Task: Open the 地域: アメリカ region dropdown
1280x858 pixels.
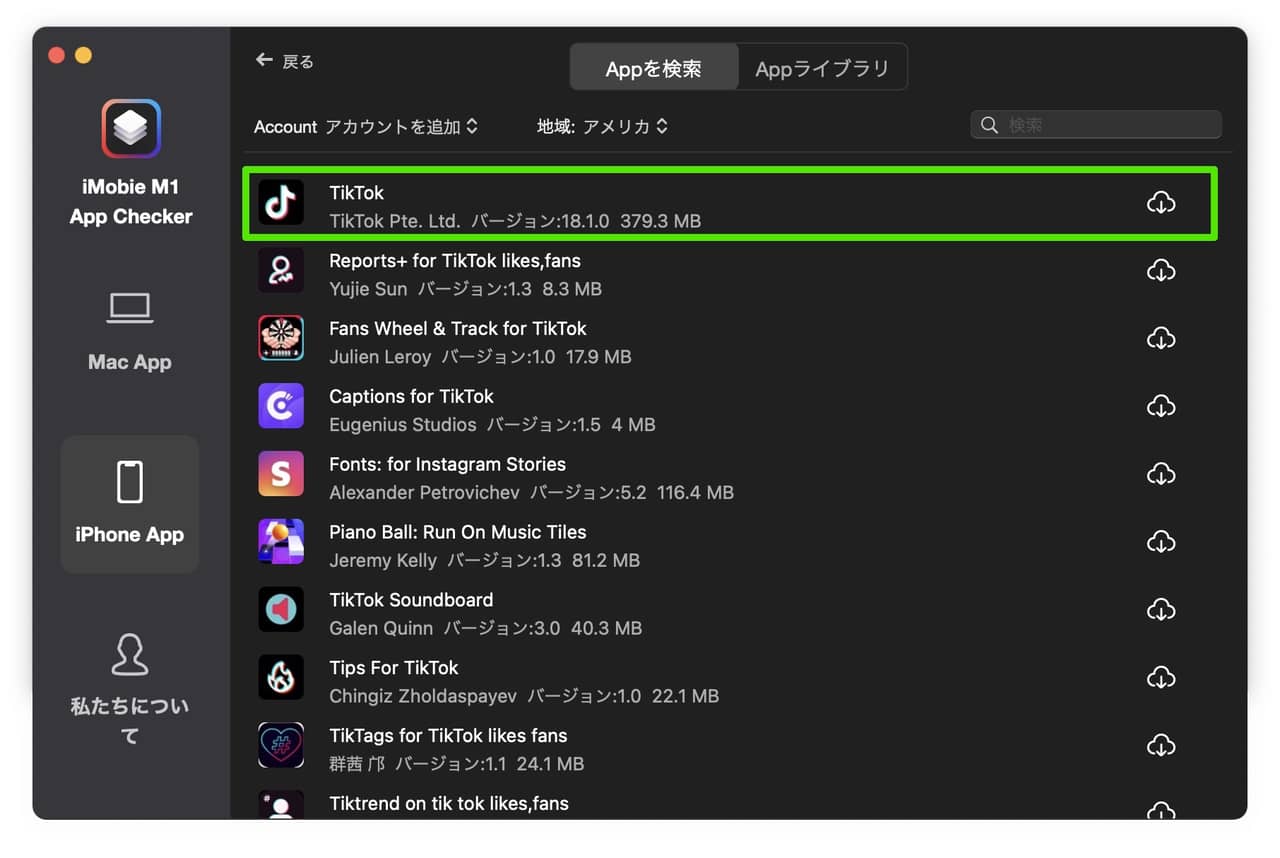Action: pyautogui.click(x=603, y=126)
